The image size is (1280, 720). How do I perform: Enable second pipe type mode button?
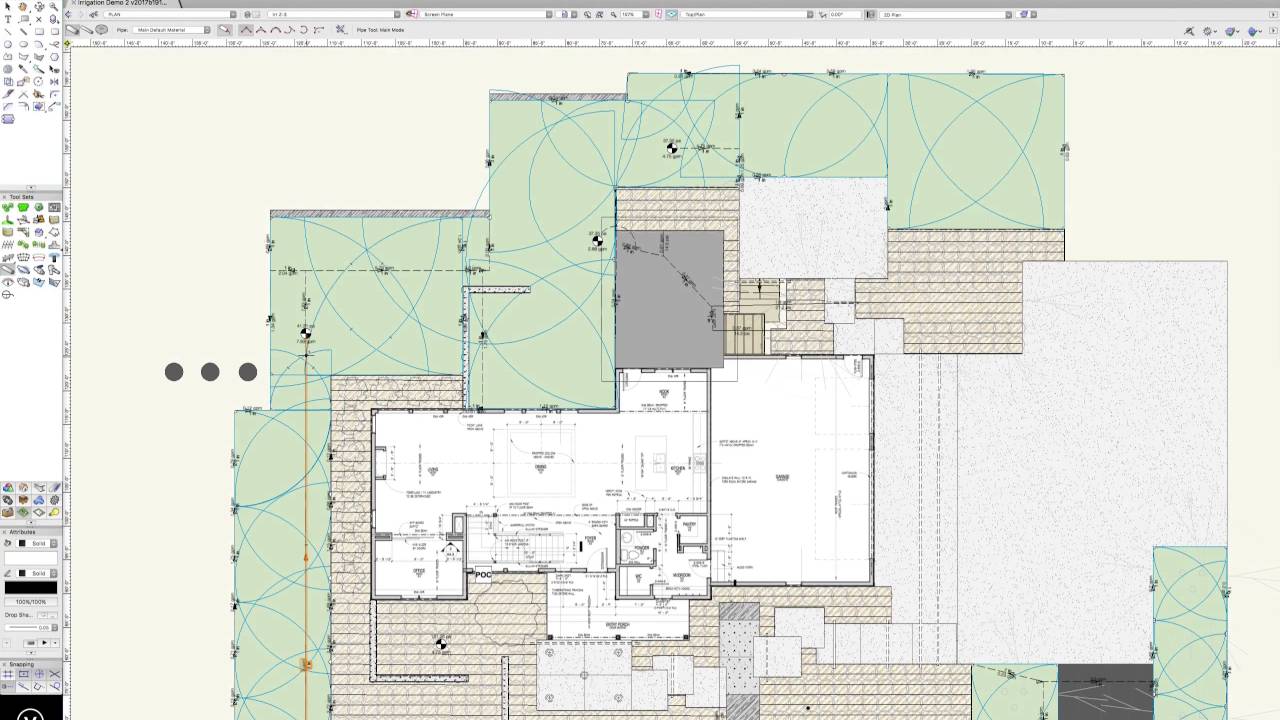(86, 30)
